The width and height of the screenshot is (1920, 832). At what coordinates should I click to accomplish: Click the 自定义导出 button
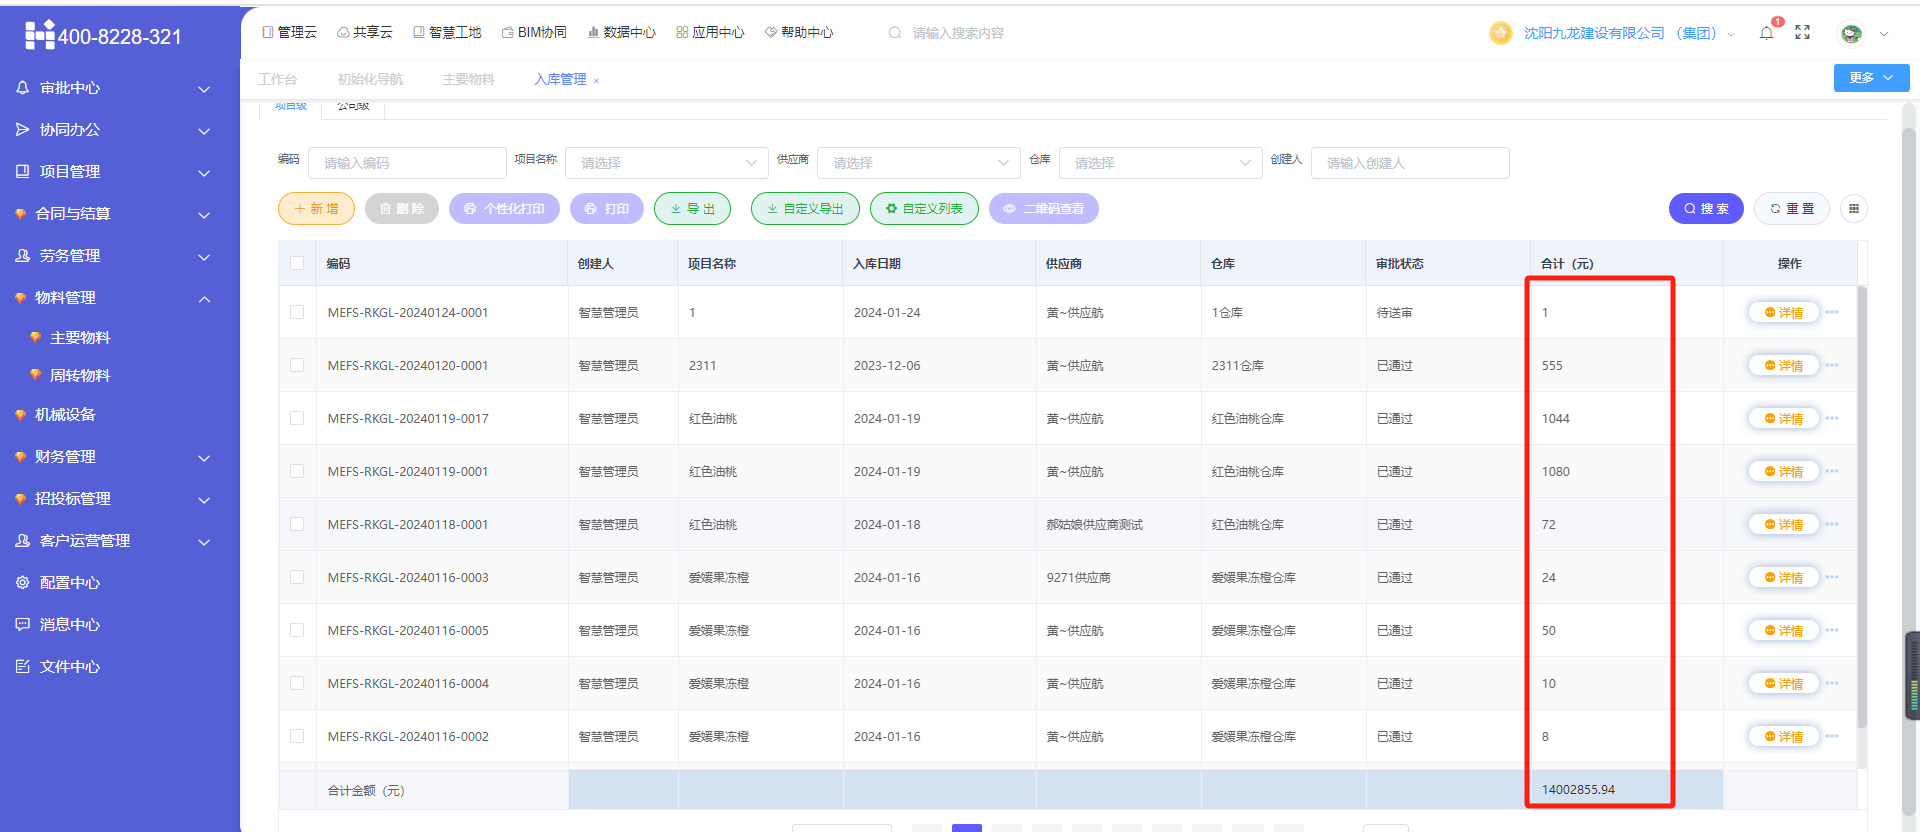coord(805,209)
